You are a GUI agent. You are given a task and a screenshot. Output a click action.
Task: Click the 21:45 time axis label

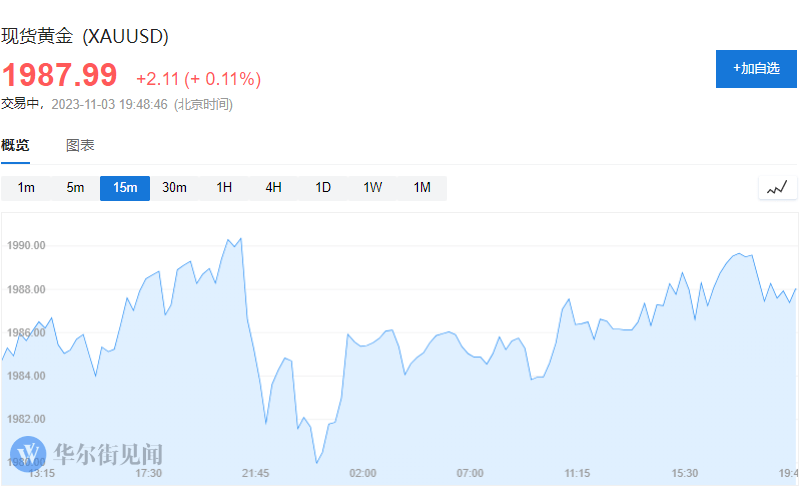coord(256,472)
